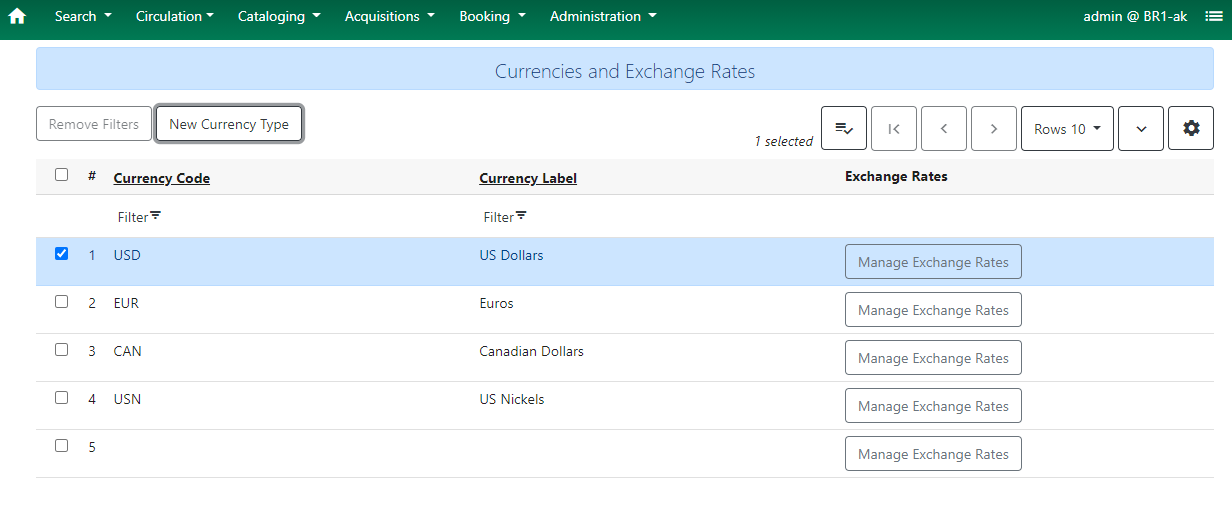Check the USN row checkbox
The height and width of the screenshot is (508, 1232).
pos(62,398)
